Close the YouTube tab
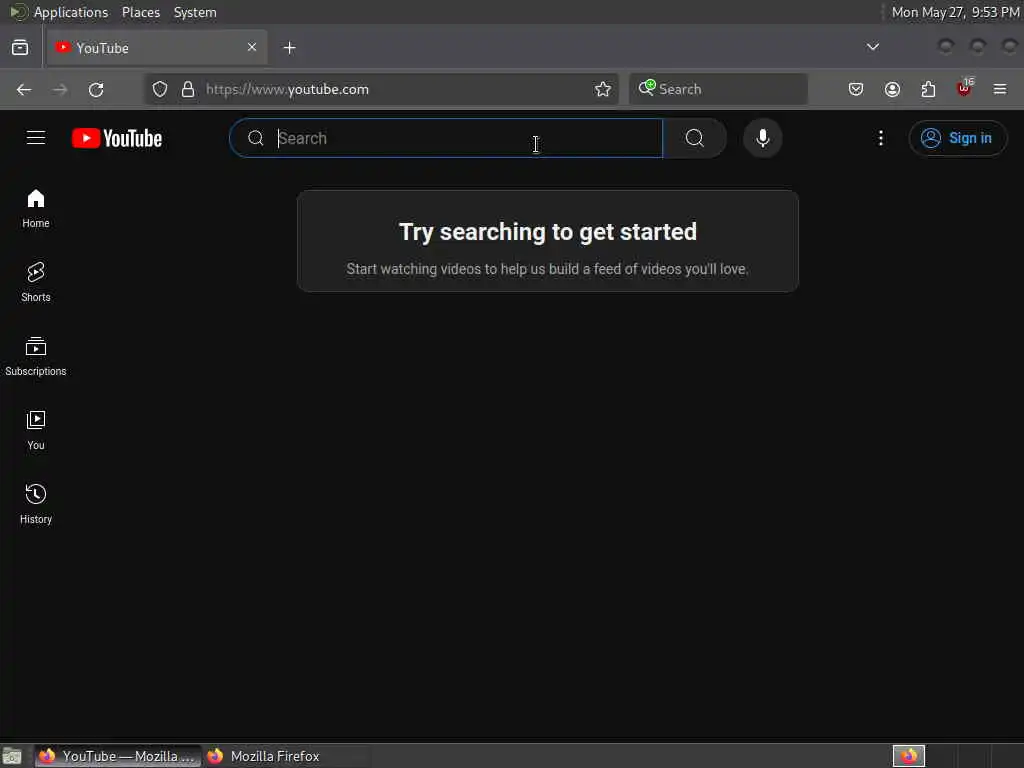Image resolution: width=1024 pixels, height=768 pixels. point(252,47)
